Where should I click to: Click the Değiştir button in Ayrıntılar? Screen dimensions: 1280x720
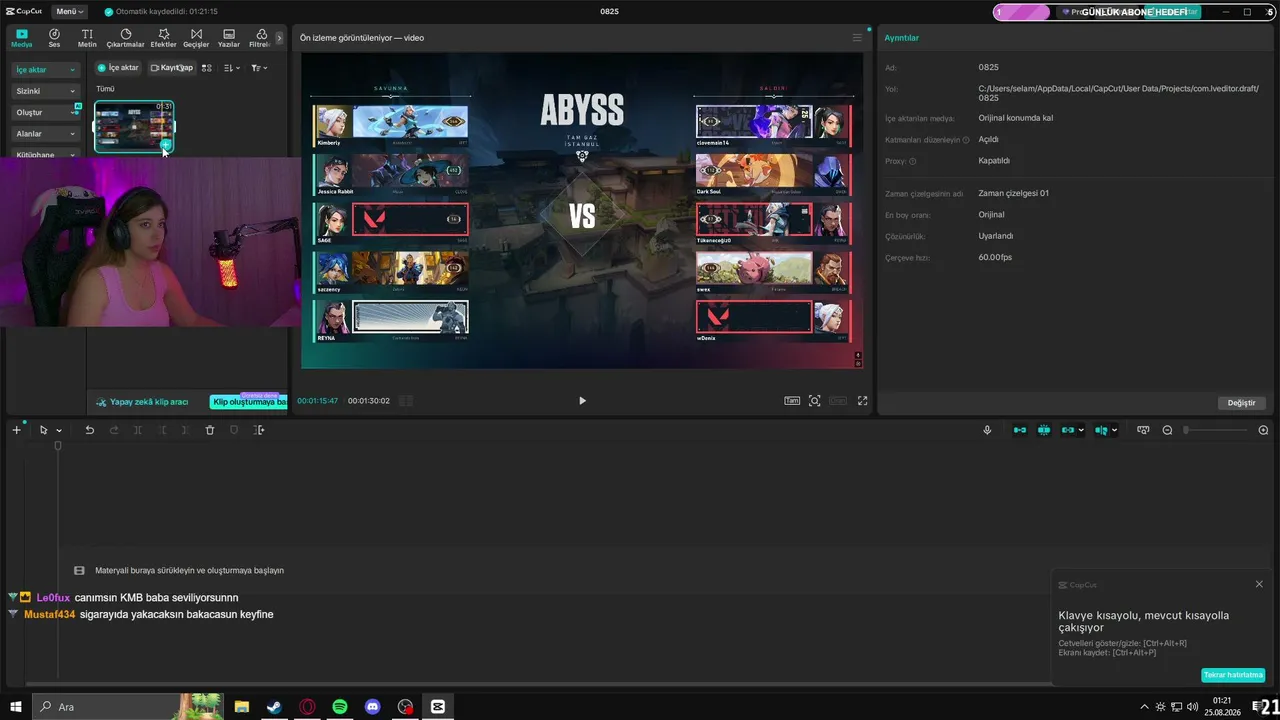[1241, 403]
